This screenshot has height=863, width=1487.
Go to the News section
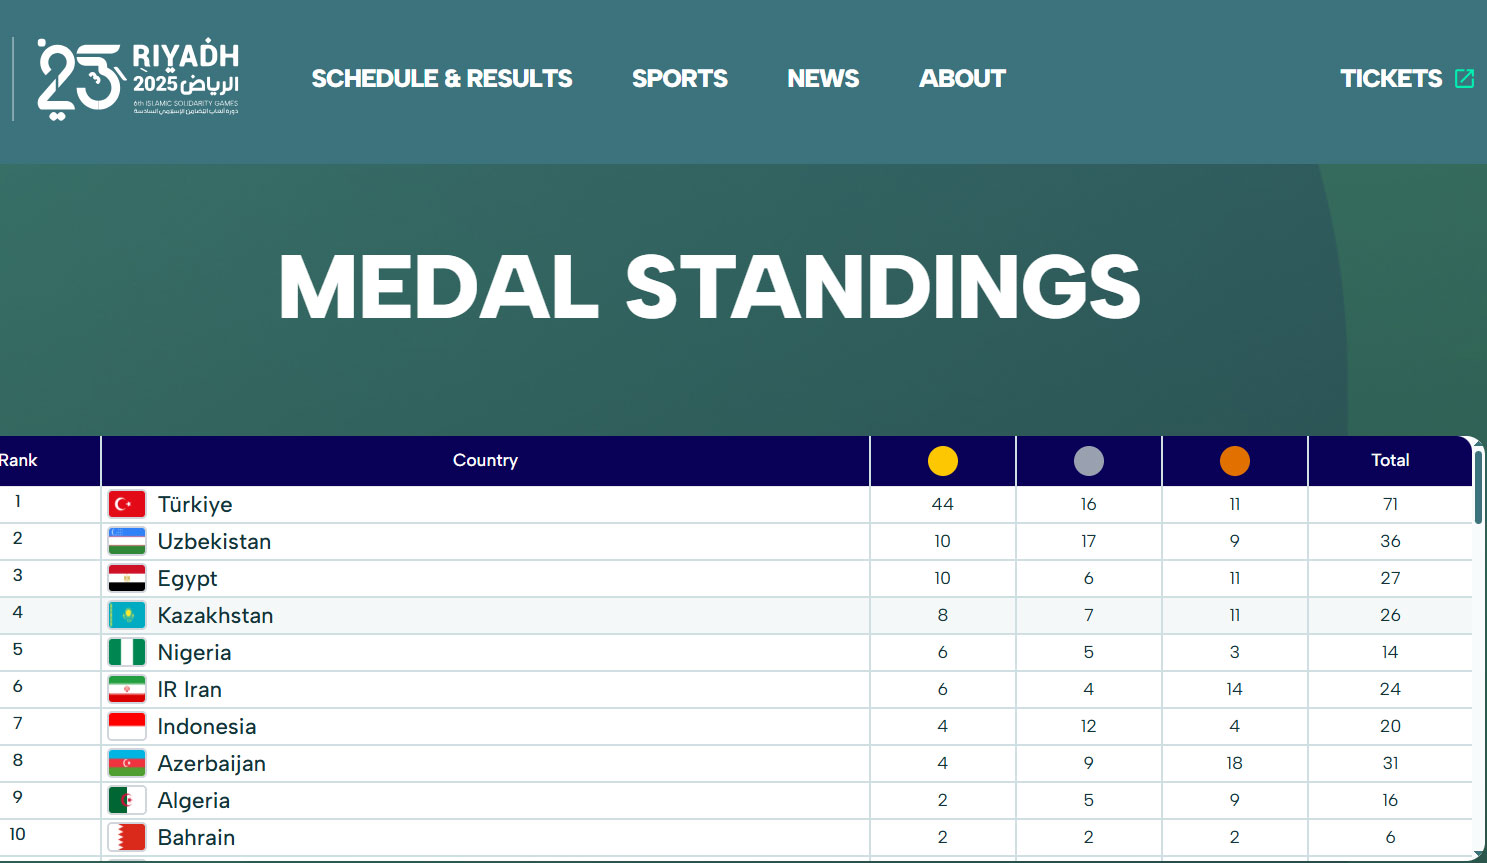tap(823, 79)
